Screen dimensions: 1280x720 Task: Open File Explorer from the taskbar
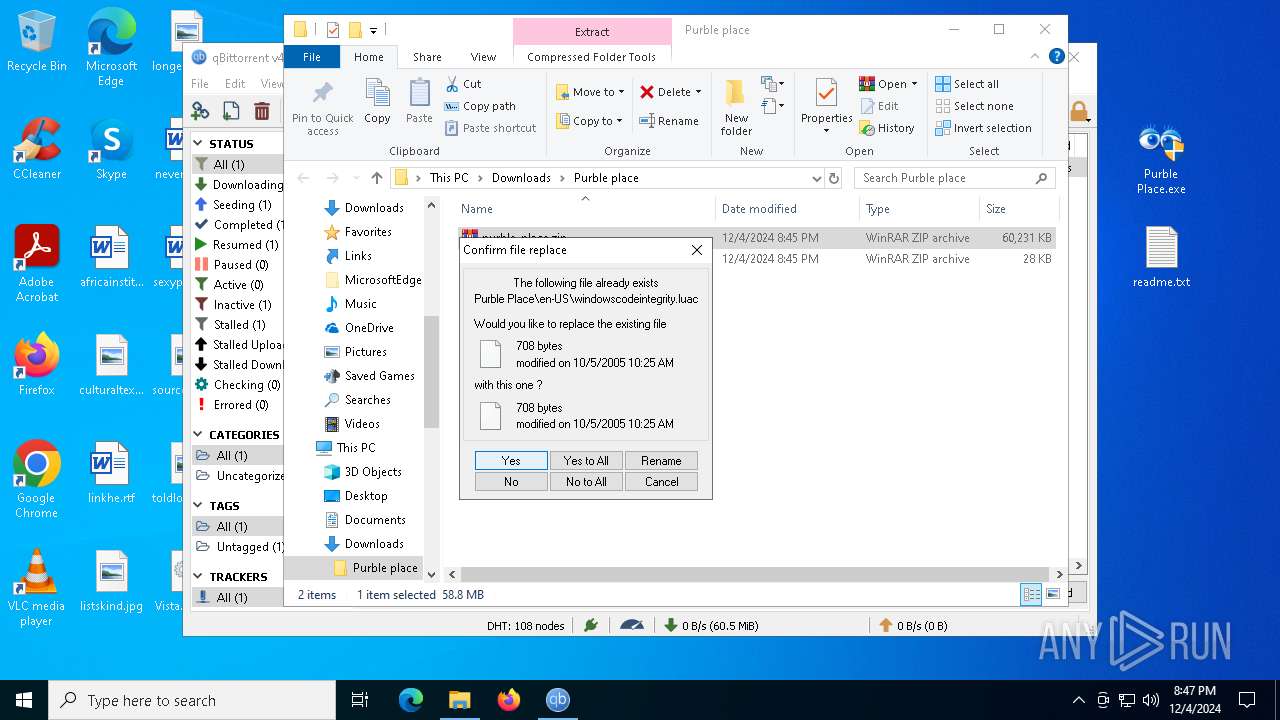pos(460,700)
